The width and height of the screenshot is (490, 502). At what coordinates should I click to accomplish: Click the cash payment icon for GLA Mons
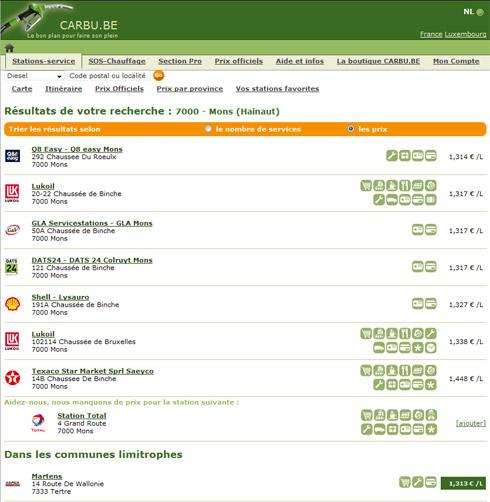click(418, 230)
